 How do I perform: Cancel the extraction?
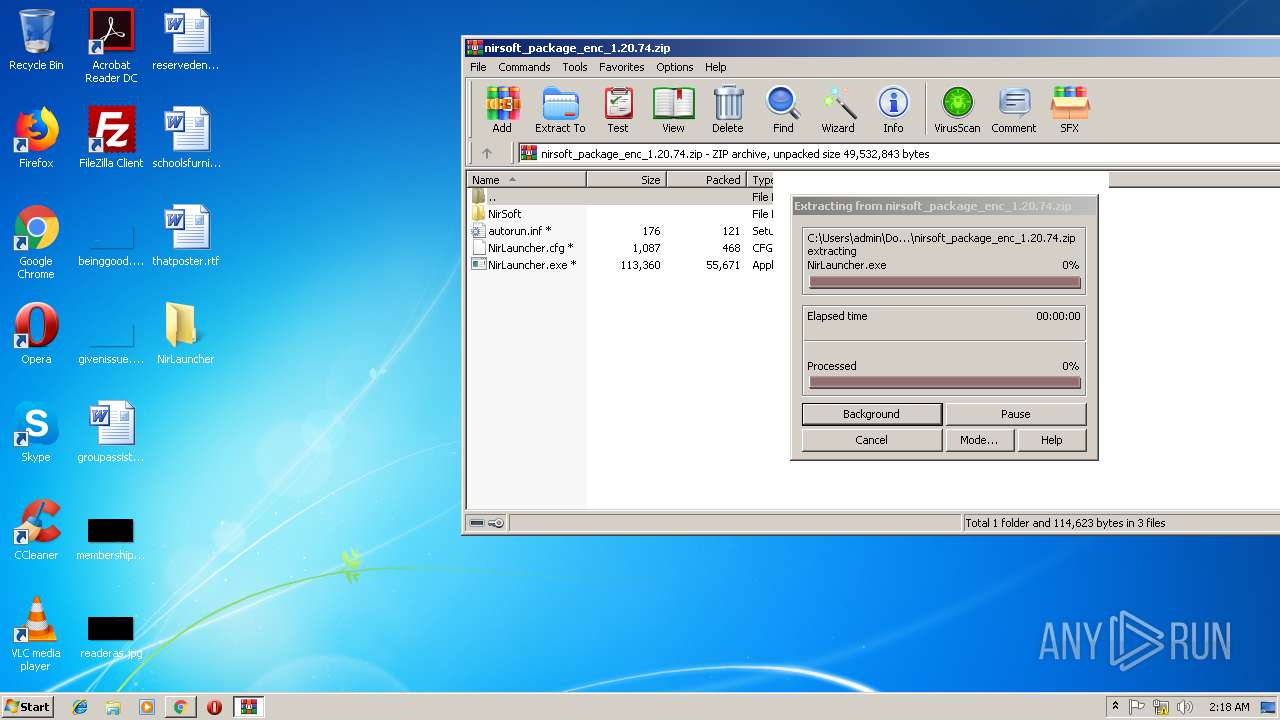pyautogui.click(x=872, y=440)
